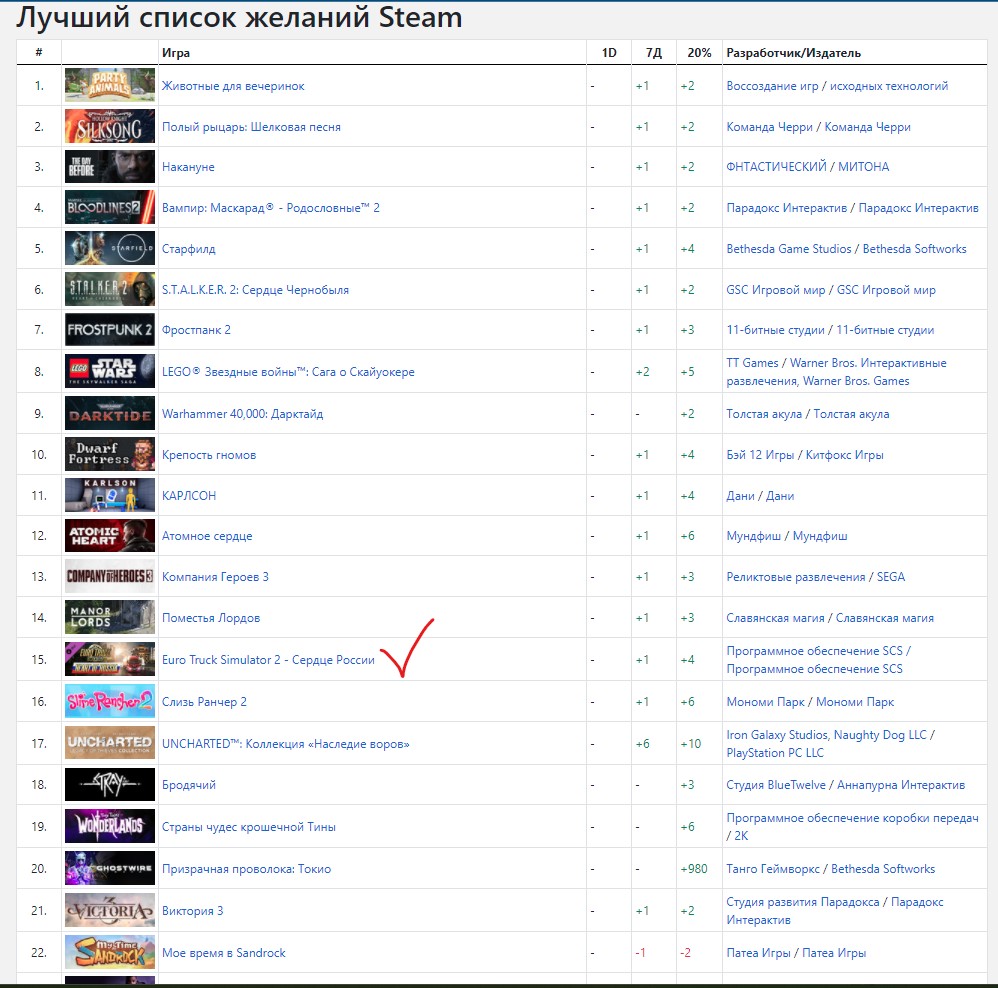The image size is (998, 988).
Task: Open the Atomic Heart thumbnail image
Action: 109,535
